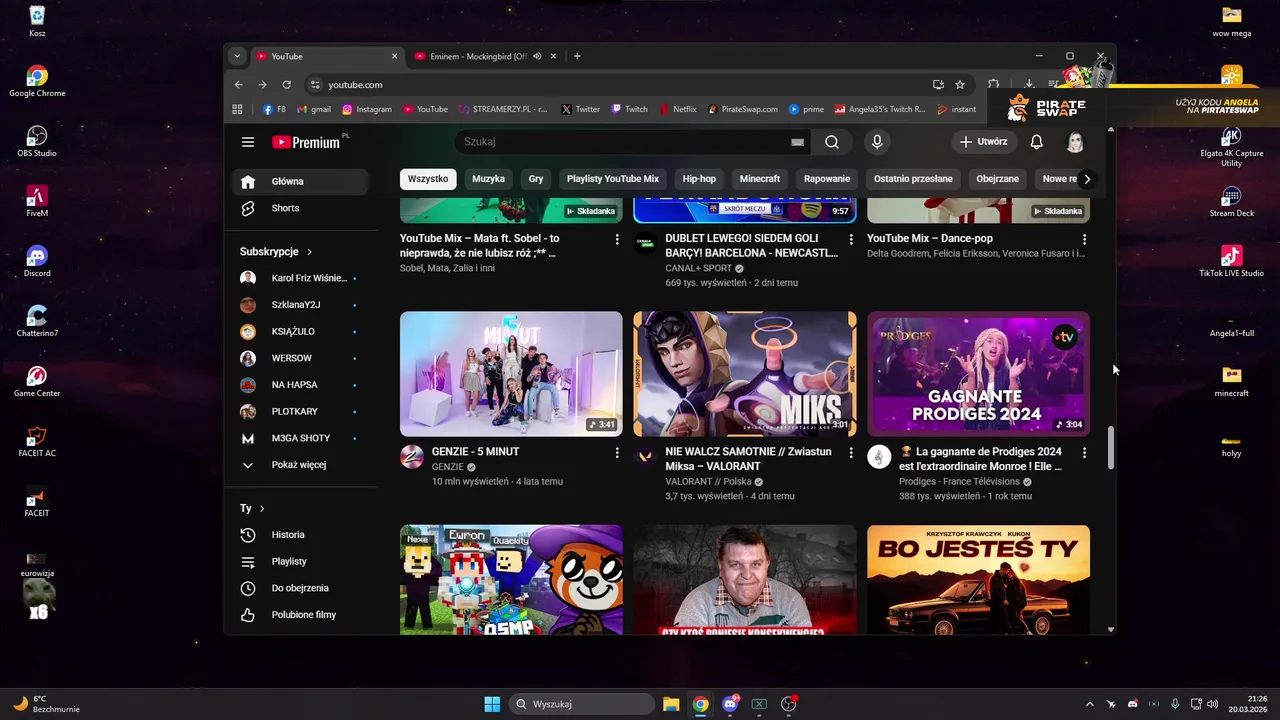The image size is (1280, 720).
Task: Open File Explorer on the taskbar
Action: pyautogui.click(x=671, y=704)
